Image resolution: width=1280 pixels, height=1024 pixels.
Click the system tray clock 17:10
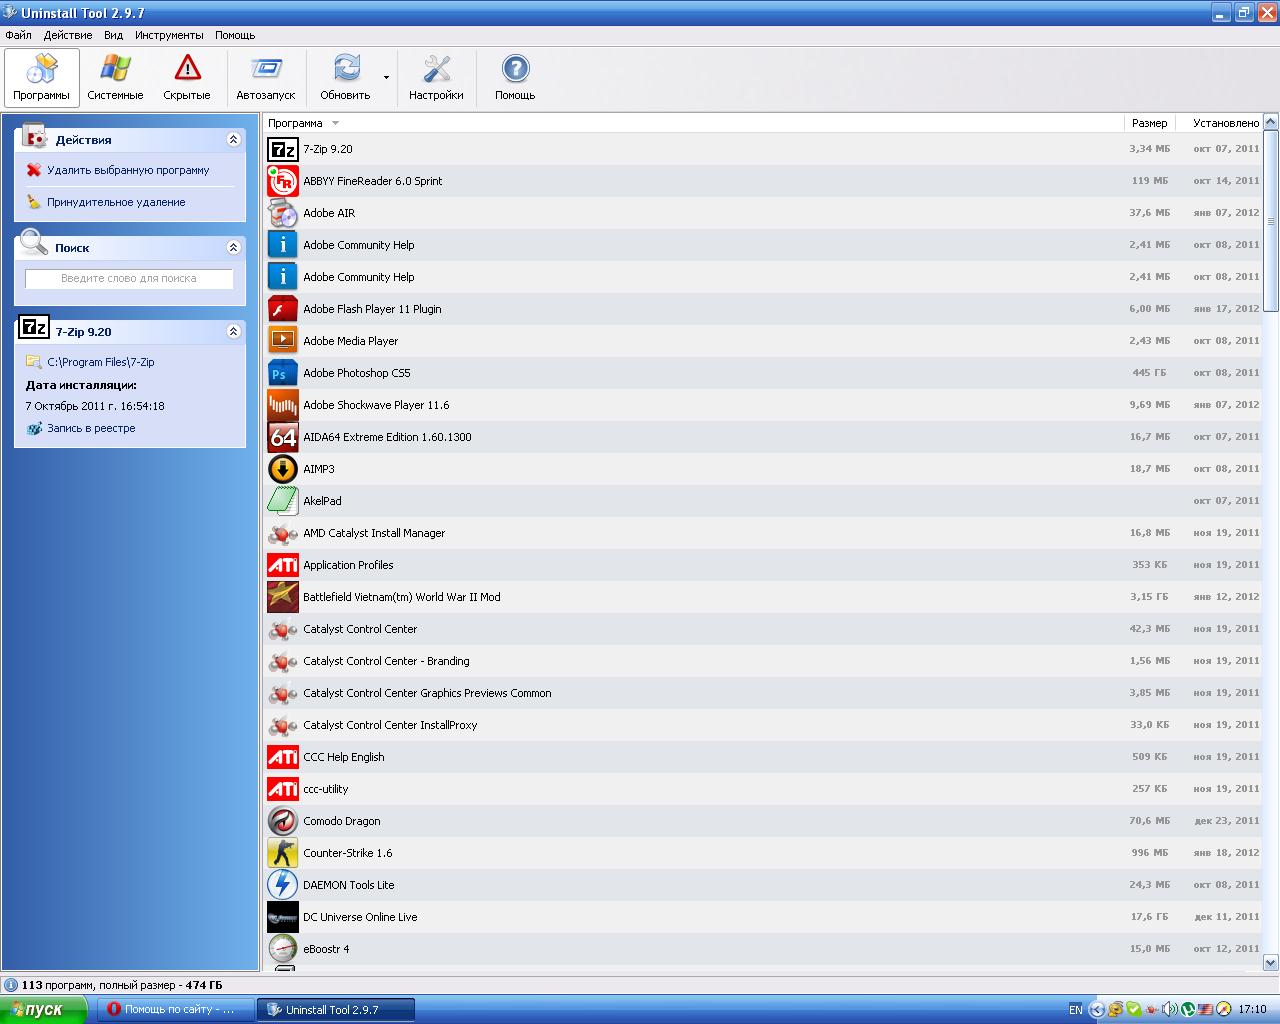point(1252,1010)
